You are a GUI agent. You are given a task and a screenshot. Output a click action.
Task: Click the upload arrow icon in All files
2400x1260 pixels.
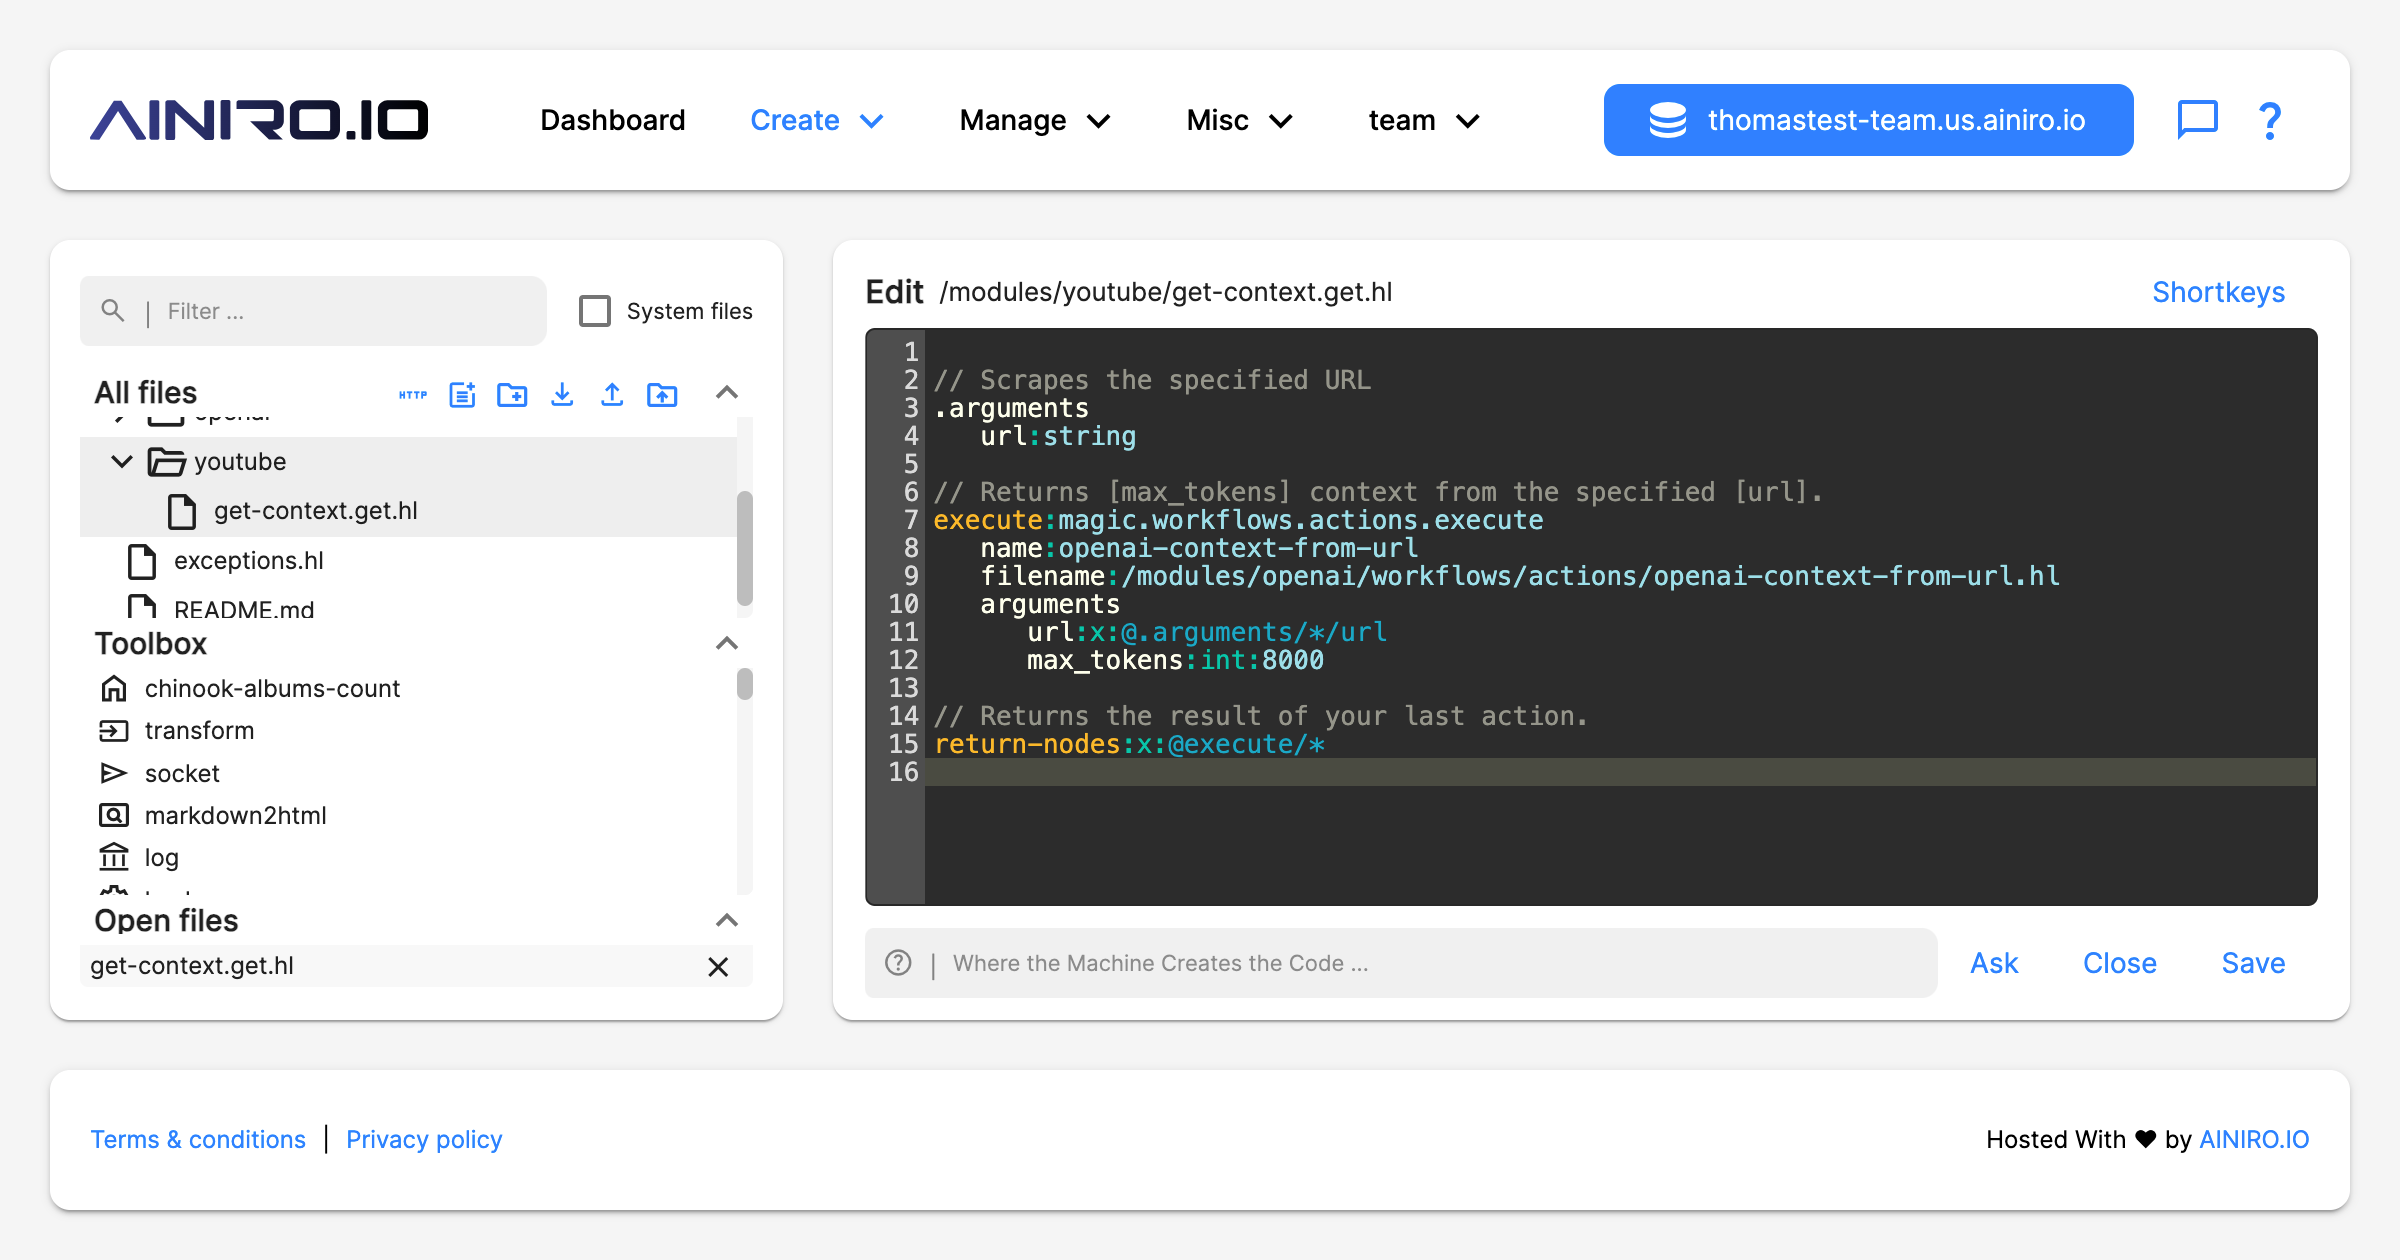[612, 395]
